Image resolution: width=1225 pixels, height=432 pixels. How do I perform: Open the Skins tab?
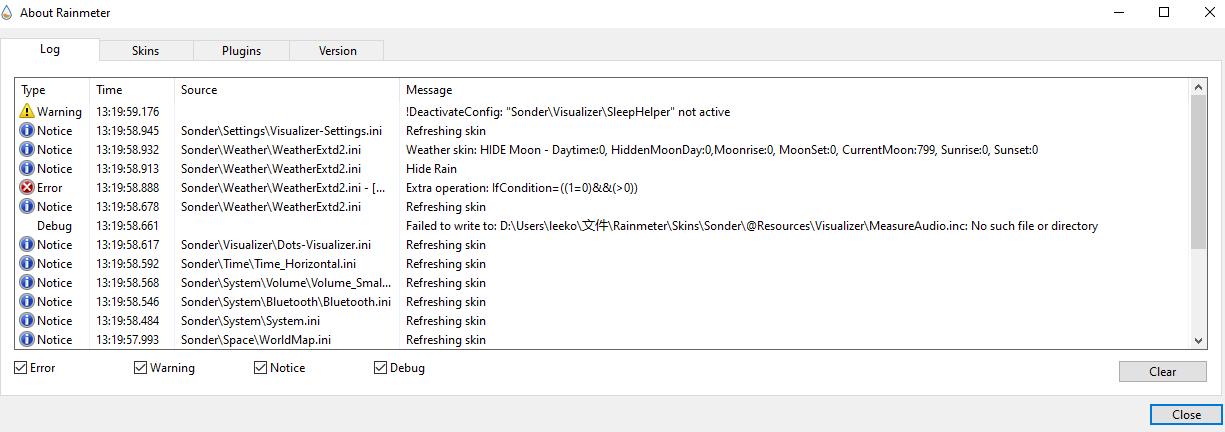pos(146,51)
